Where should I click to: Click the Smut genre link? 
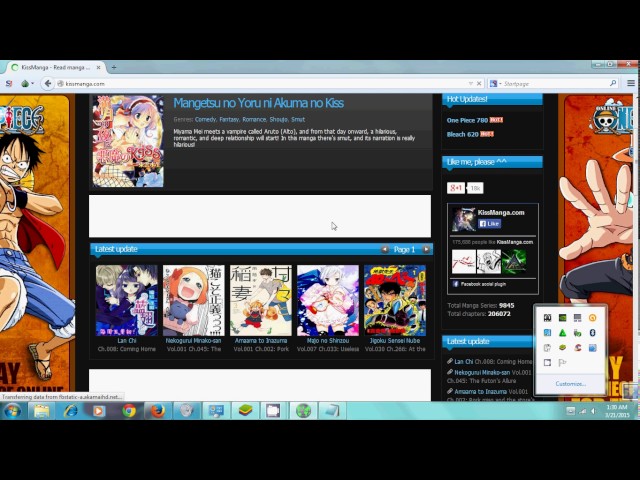(298, 120)
